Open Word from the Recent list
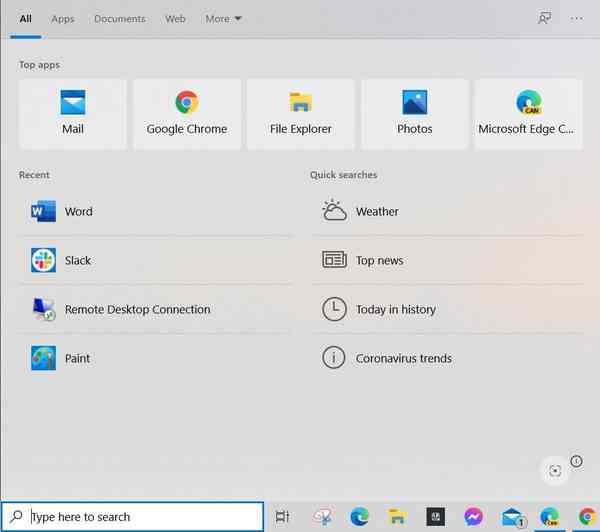The image size is (600, 532). click(155, 211)
